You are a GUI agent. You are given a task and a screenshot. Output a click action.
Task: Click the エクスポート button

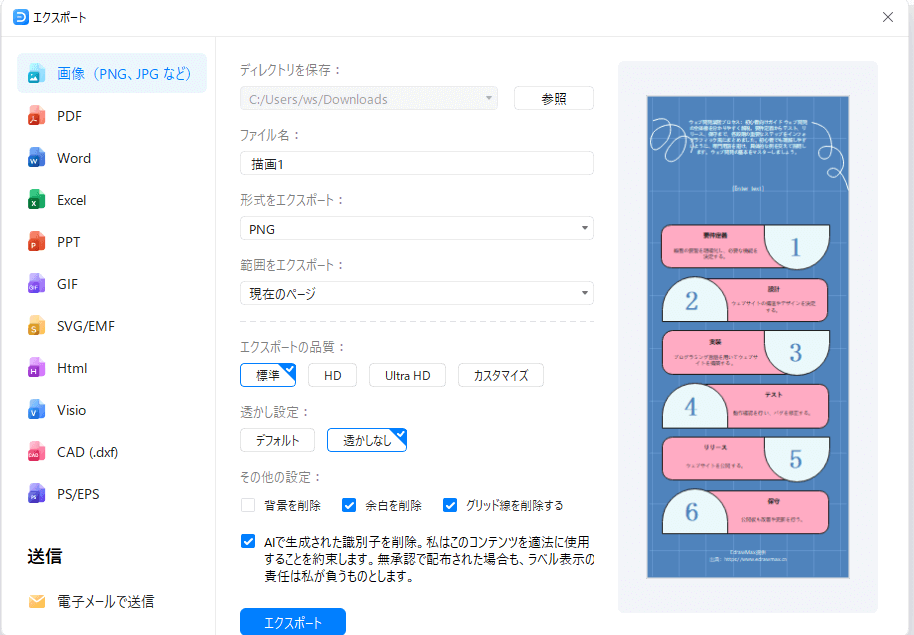(x=291, y=621)
